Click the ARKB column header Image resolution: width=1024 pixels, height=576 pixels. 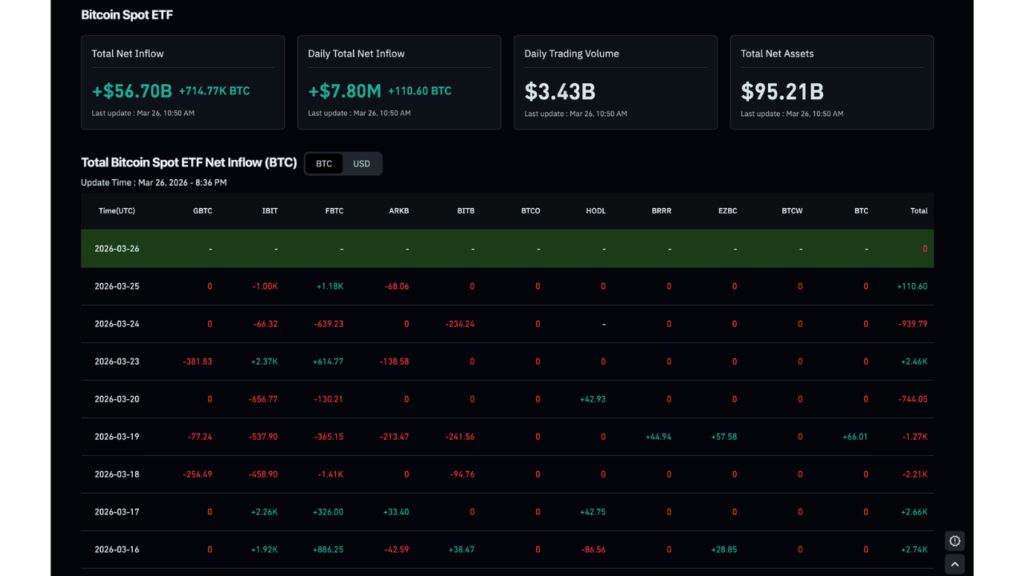coord(399,211)
